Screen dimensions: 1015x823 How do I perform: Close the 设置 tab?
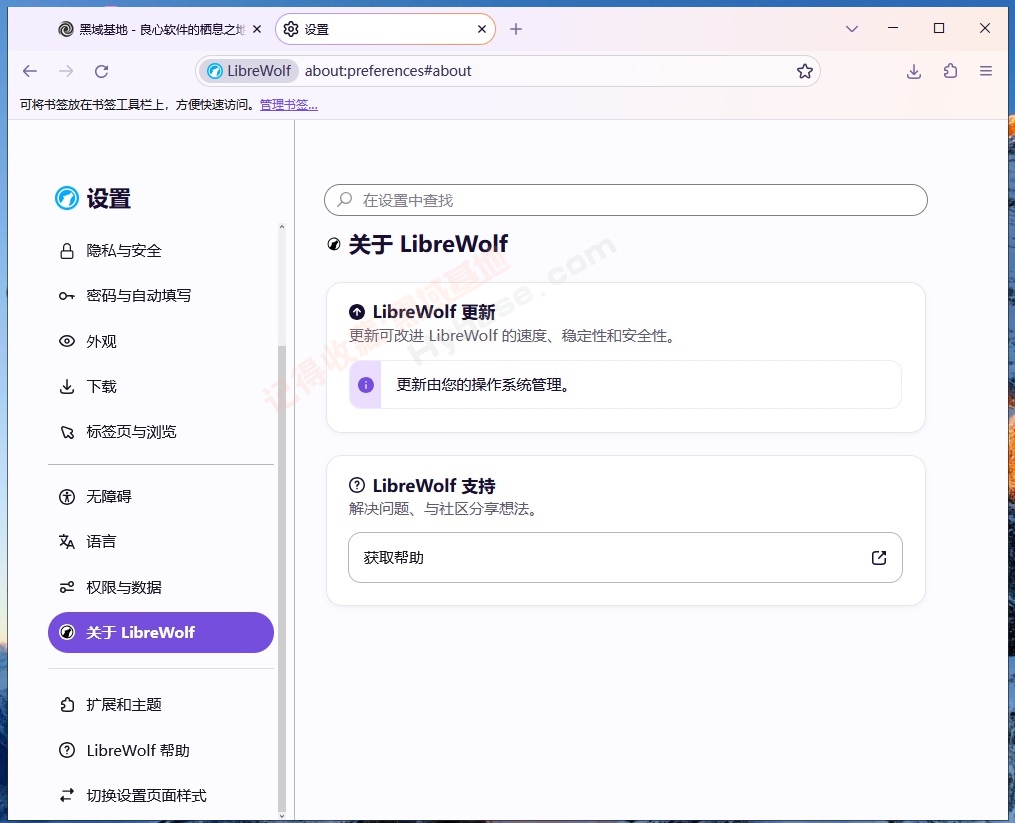[482, 29]
